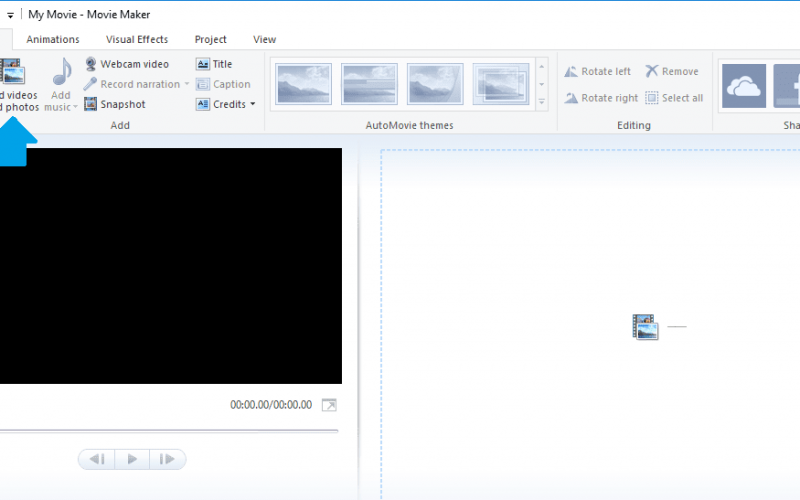View preview in full screen

pyautogui.click(x=329, y=405)
